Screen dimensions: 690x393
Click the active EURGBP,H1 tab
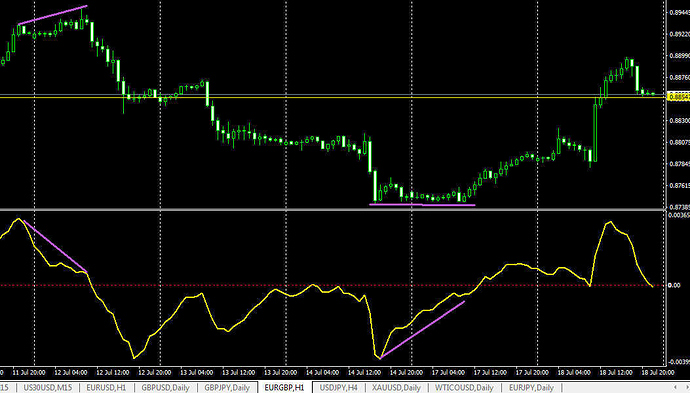click(284, 388)
